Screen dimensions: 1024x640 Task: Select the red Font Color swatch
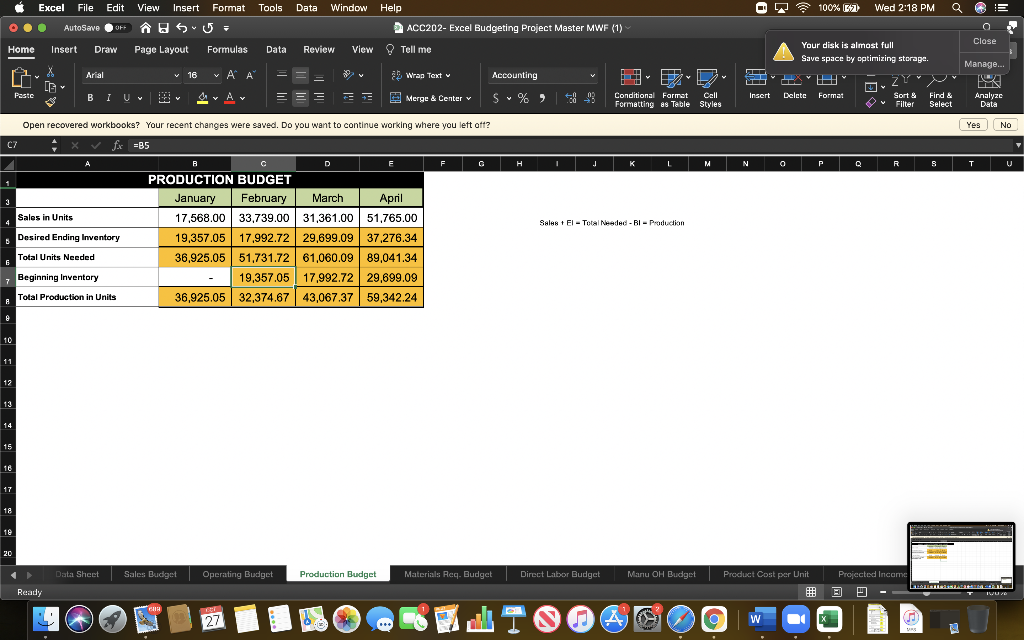(229, 101)
